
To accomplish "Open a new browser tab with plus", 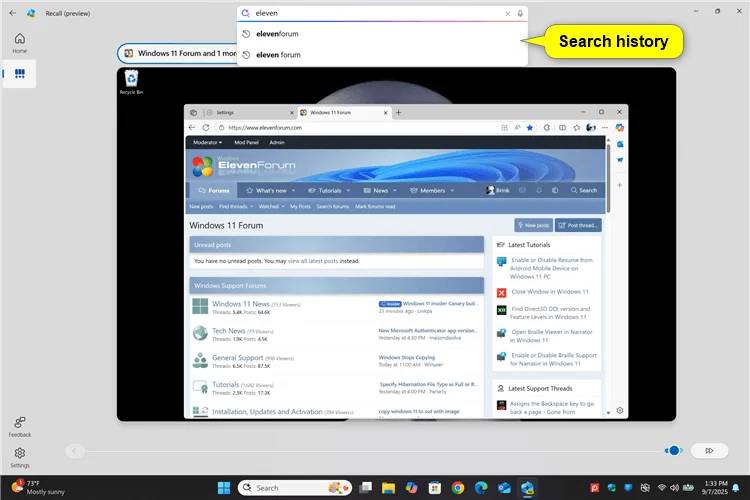I will [x=398, y=113].
